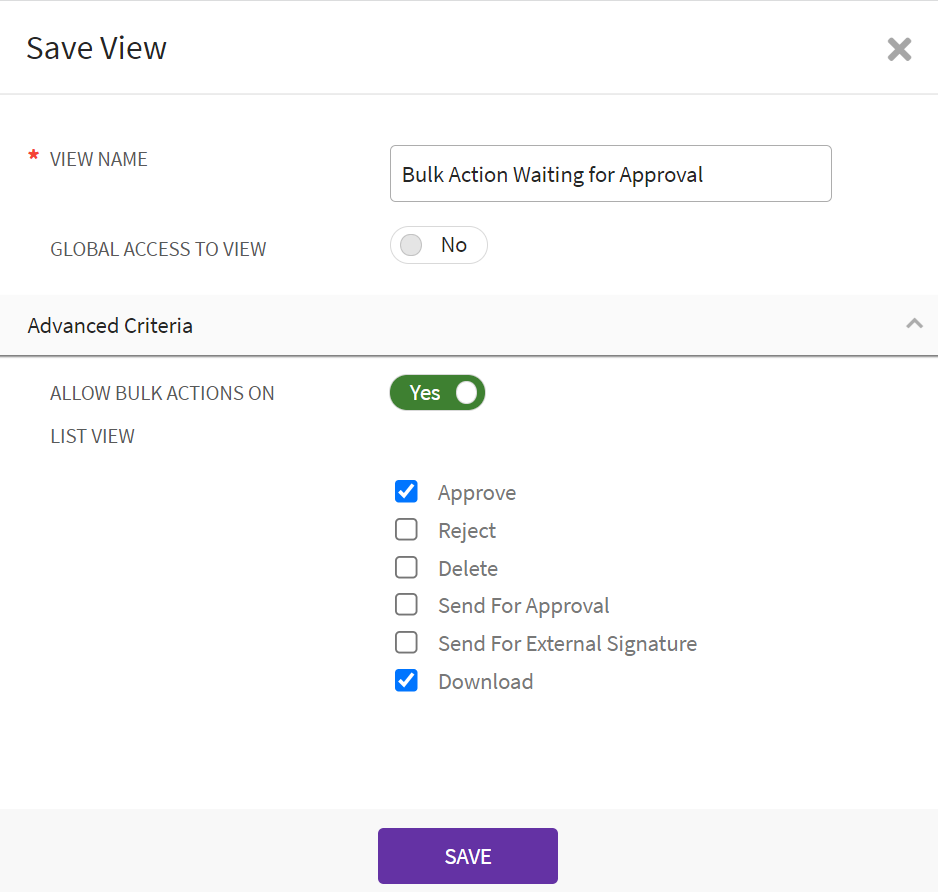Click the Send For External Signature label text
Viewport: 938px width, 892px height.
(567, 644)
